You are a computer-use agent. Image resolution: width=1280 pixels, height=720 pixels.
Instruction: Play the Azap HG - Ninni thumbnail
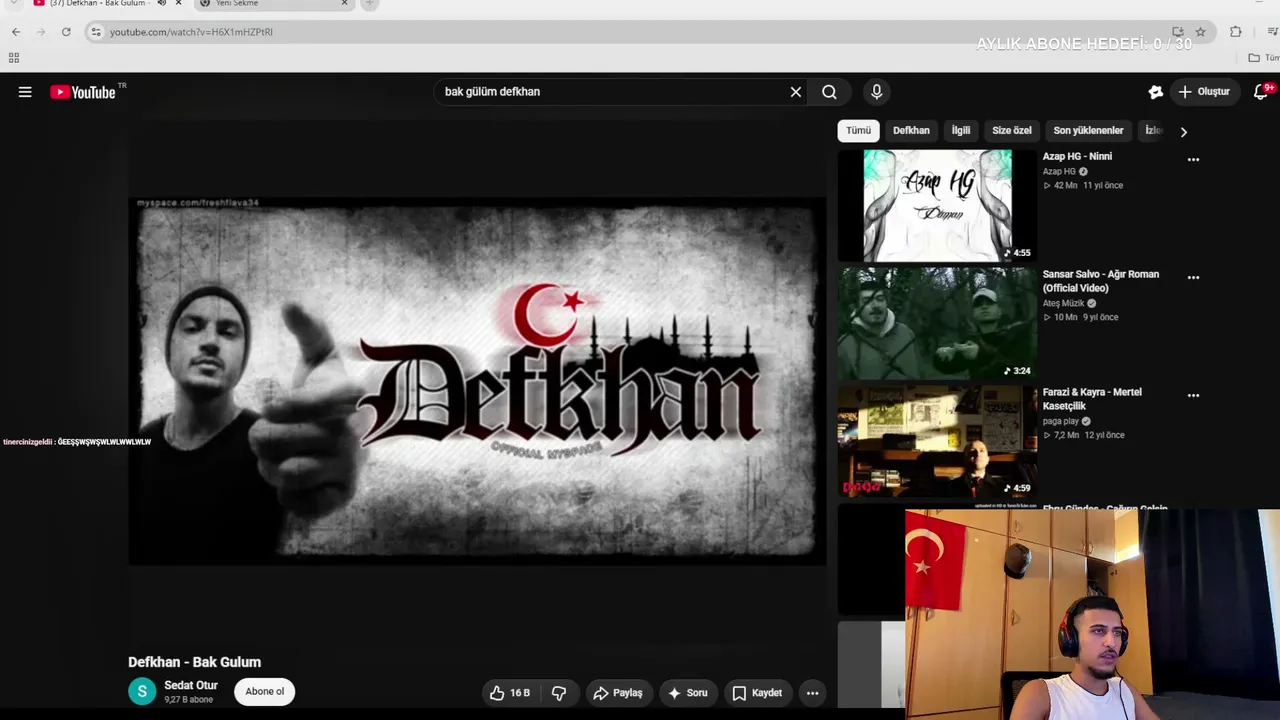(x=938, y=206)
